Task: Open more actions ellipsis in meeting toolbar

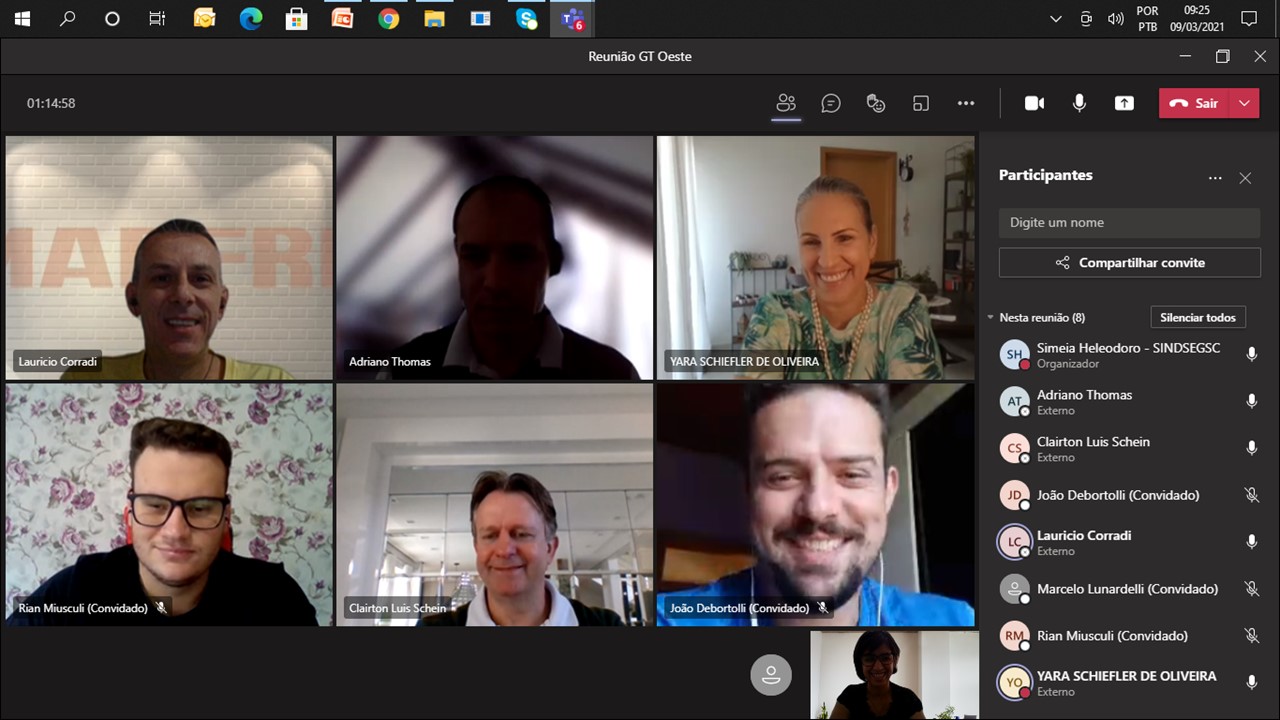Action: (x=965, y=103)
